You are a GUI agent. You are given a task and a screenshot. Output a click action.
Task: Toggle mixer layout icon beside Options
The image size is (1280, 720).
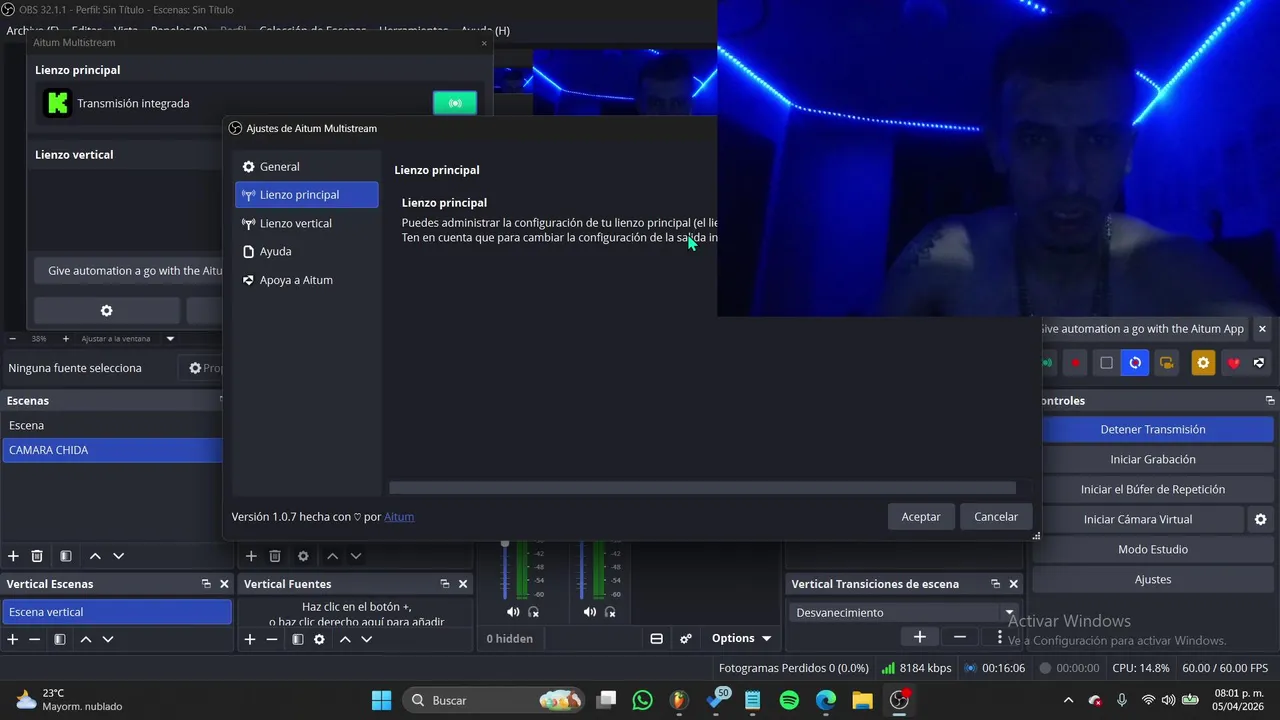click(x=657, y=638)
